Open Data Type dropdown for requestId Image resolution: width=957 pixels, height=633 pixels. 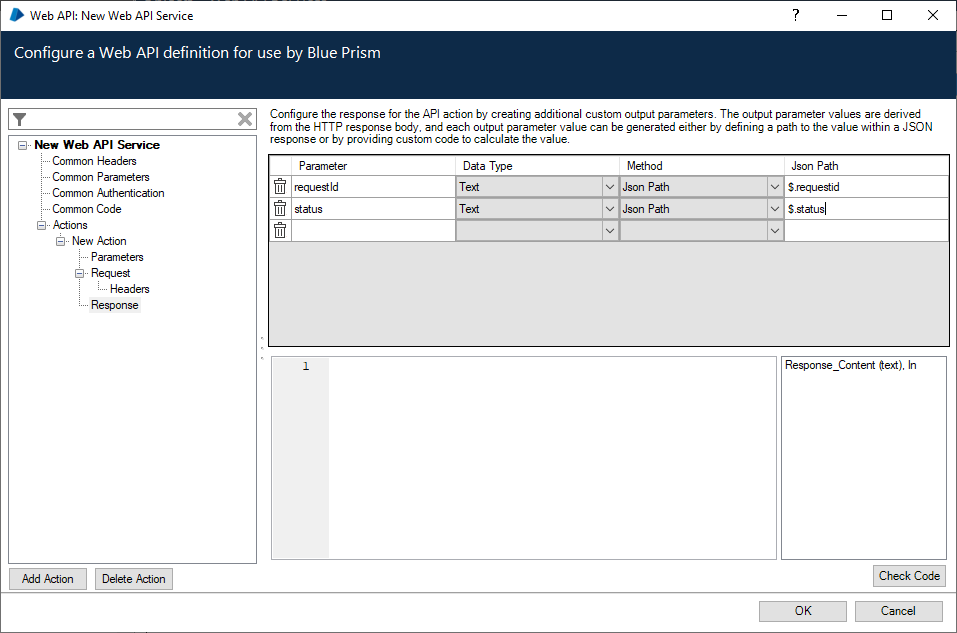click(x=609, y=187)
